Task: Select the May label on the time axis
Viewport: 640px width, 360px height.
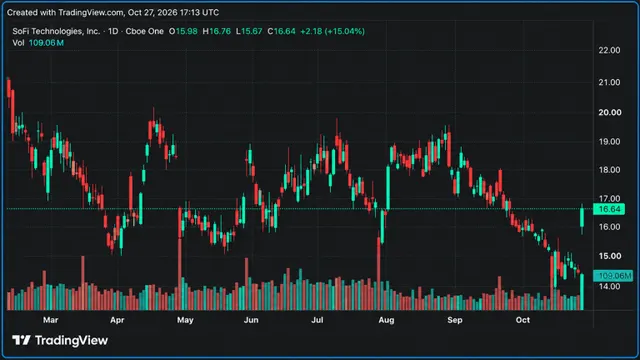Action: (185, 320)
